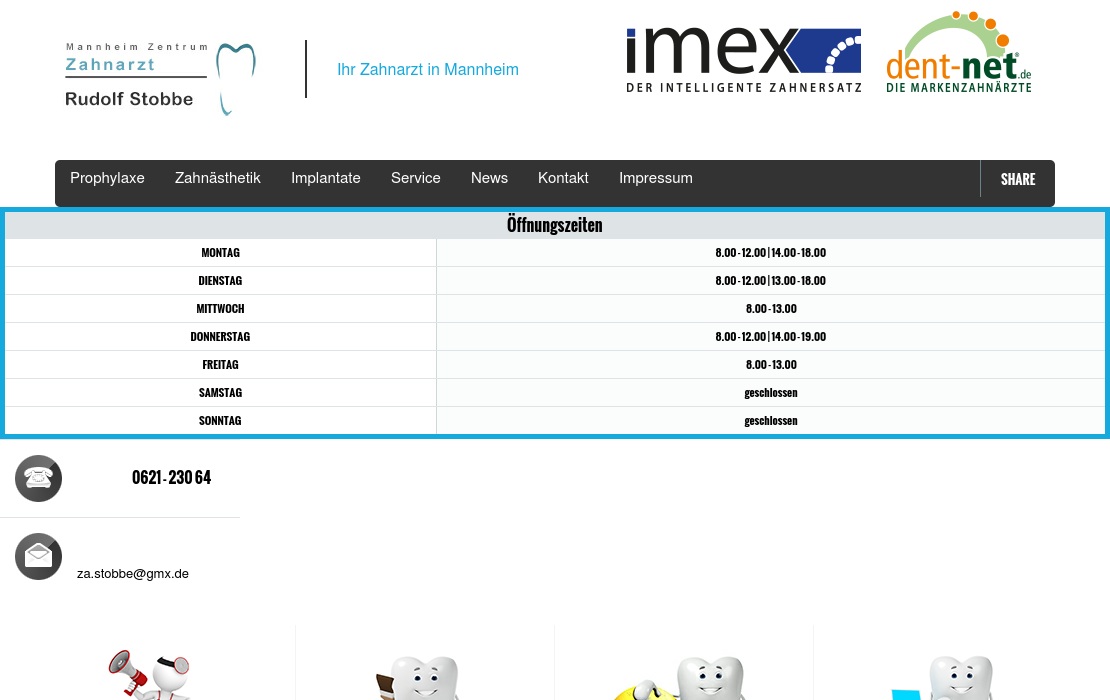Viewport: 1110px width, 700px height.
Task: Click the Öffnungszeiten table header
Action: pos(554,225)
